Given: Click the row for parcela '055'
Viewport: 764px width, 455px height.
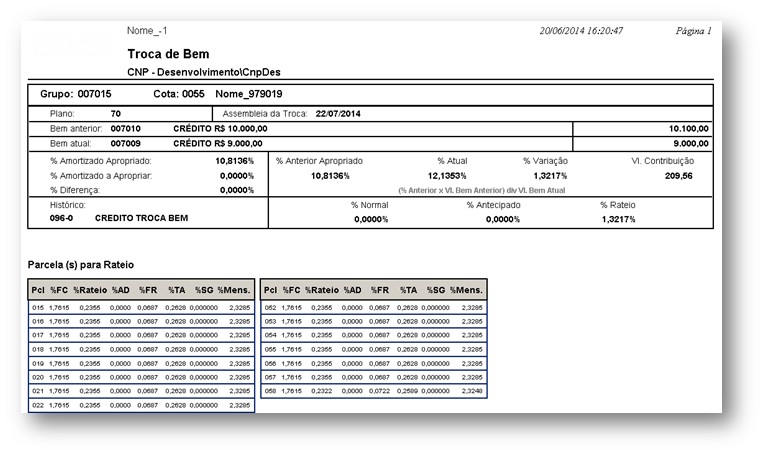Looking at the screenshot, I should coord(374,349).
